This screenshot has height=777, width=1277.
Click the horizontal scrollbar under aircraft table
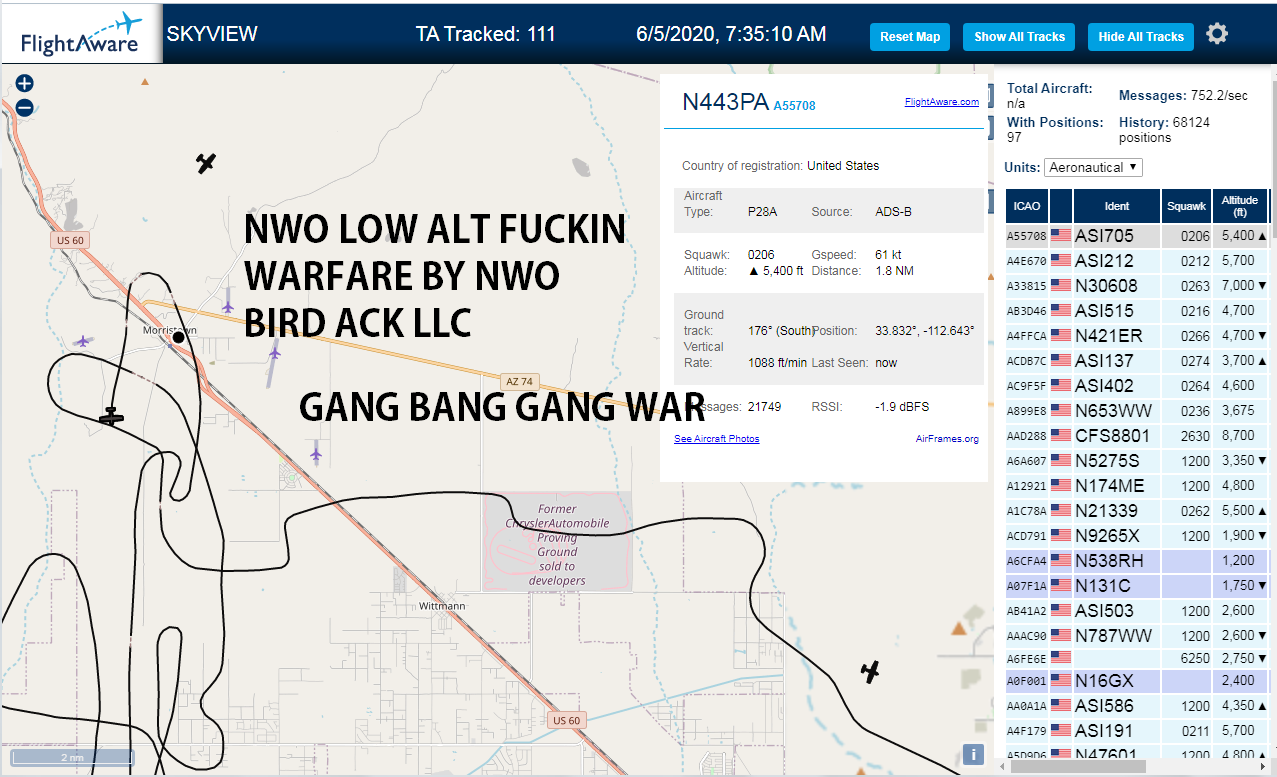pos(1078,766)
